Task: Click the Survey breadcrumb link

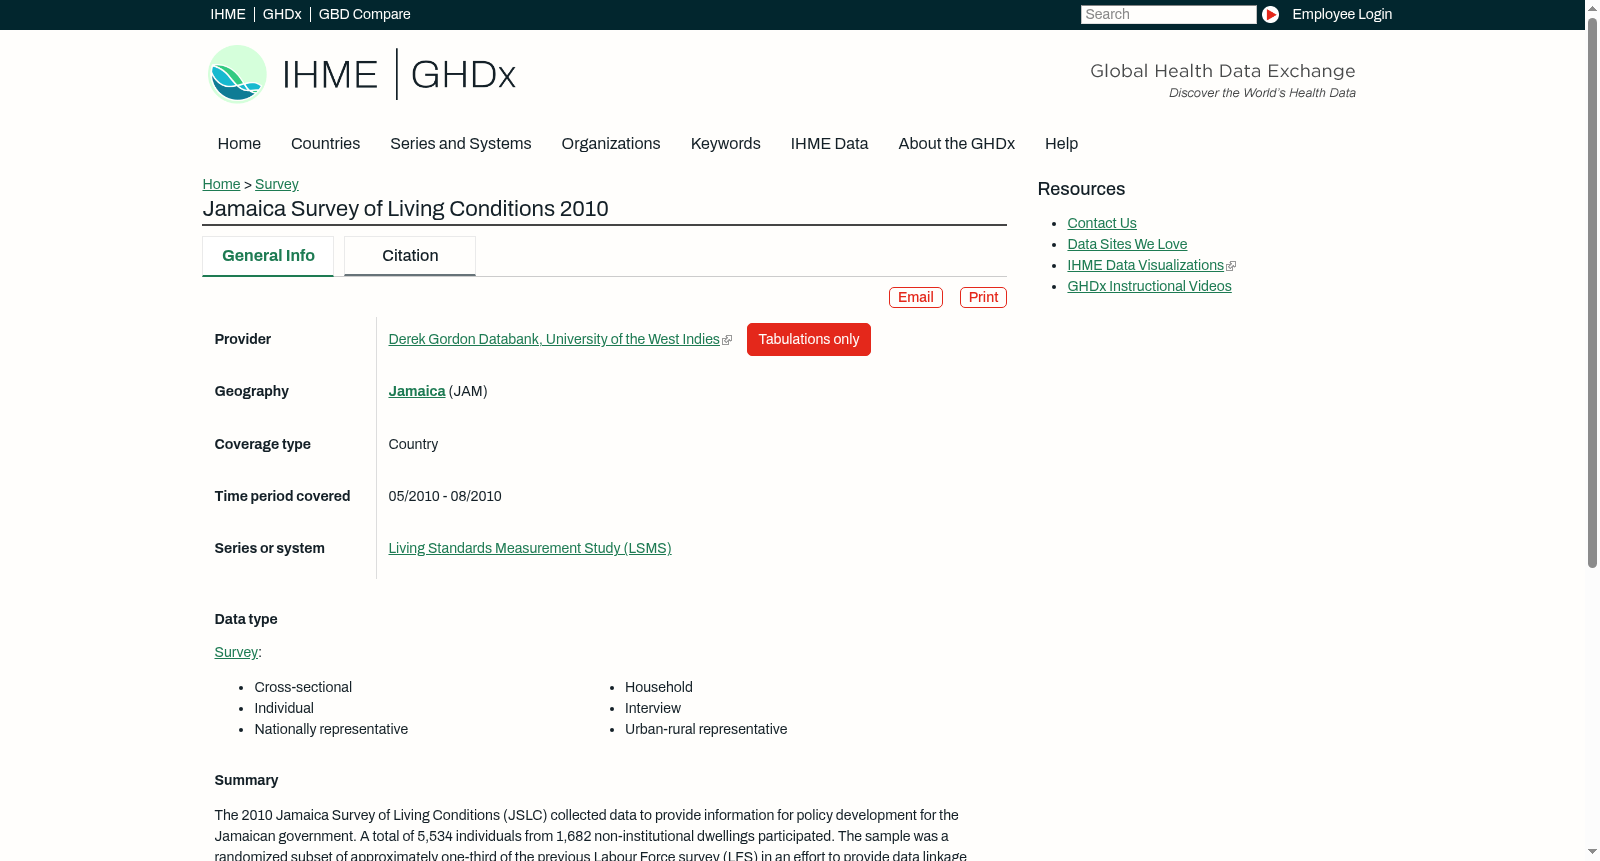Action: pyautogui.click(x=277, y=184)
